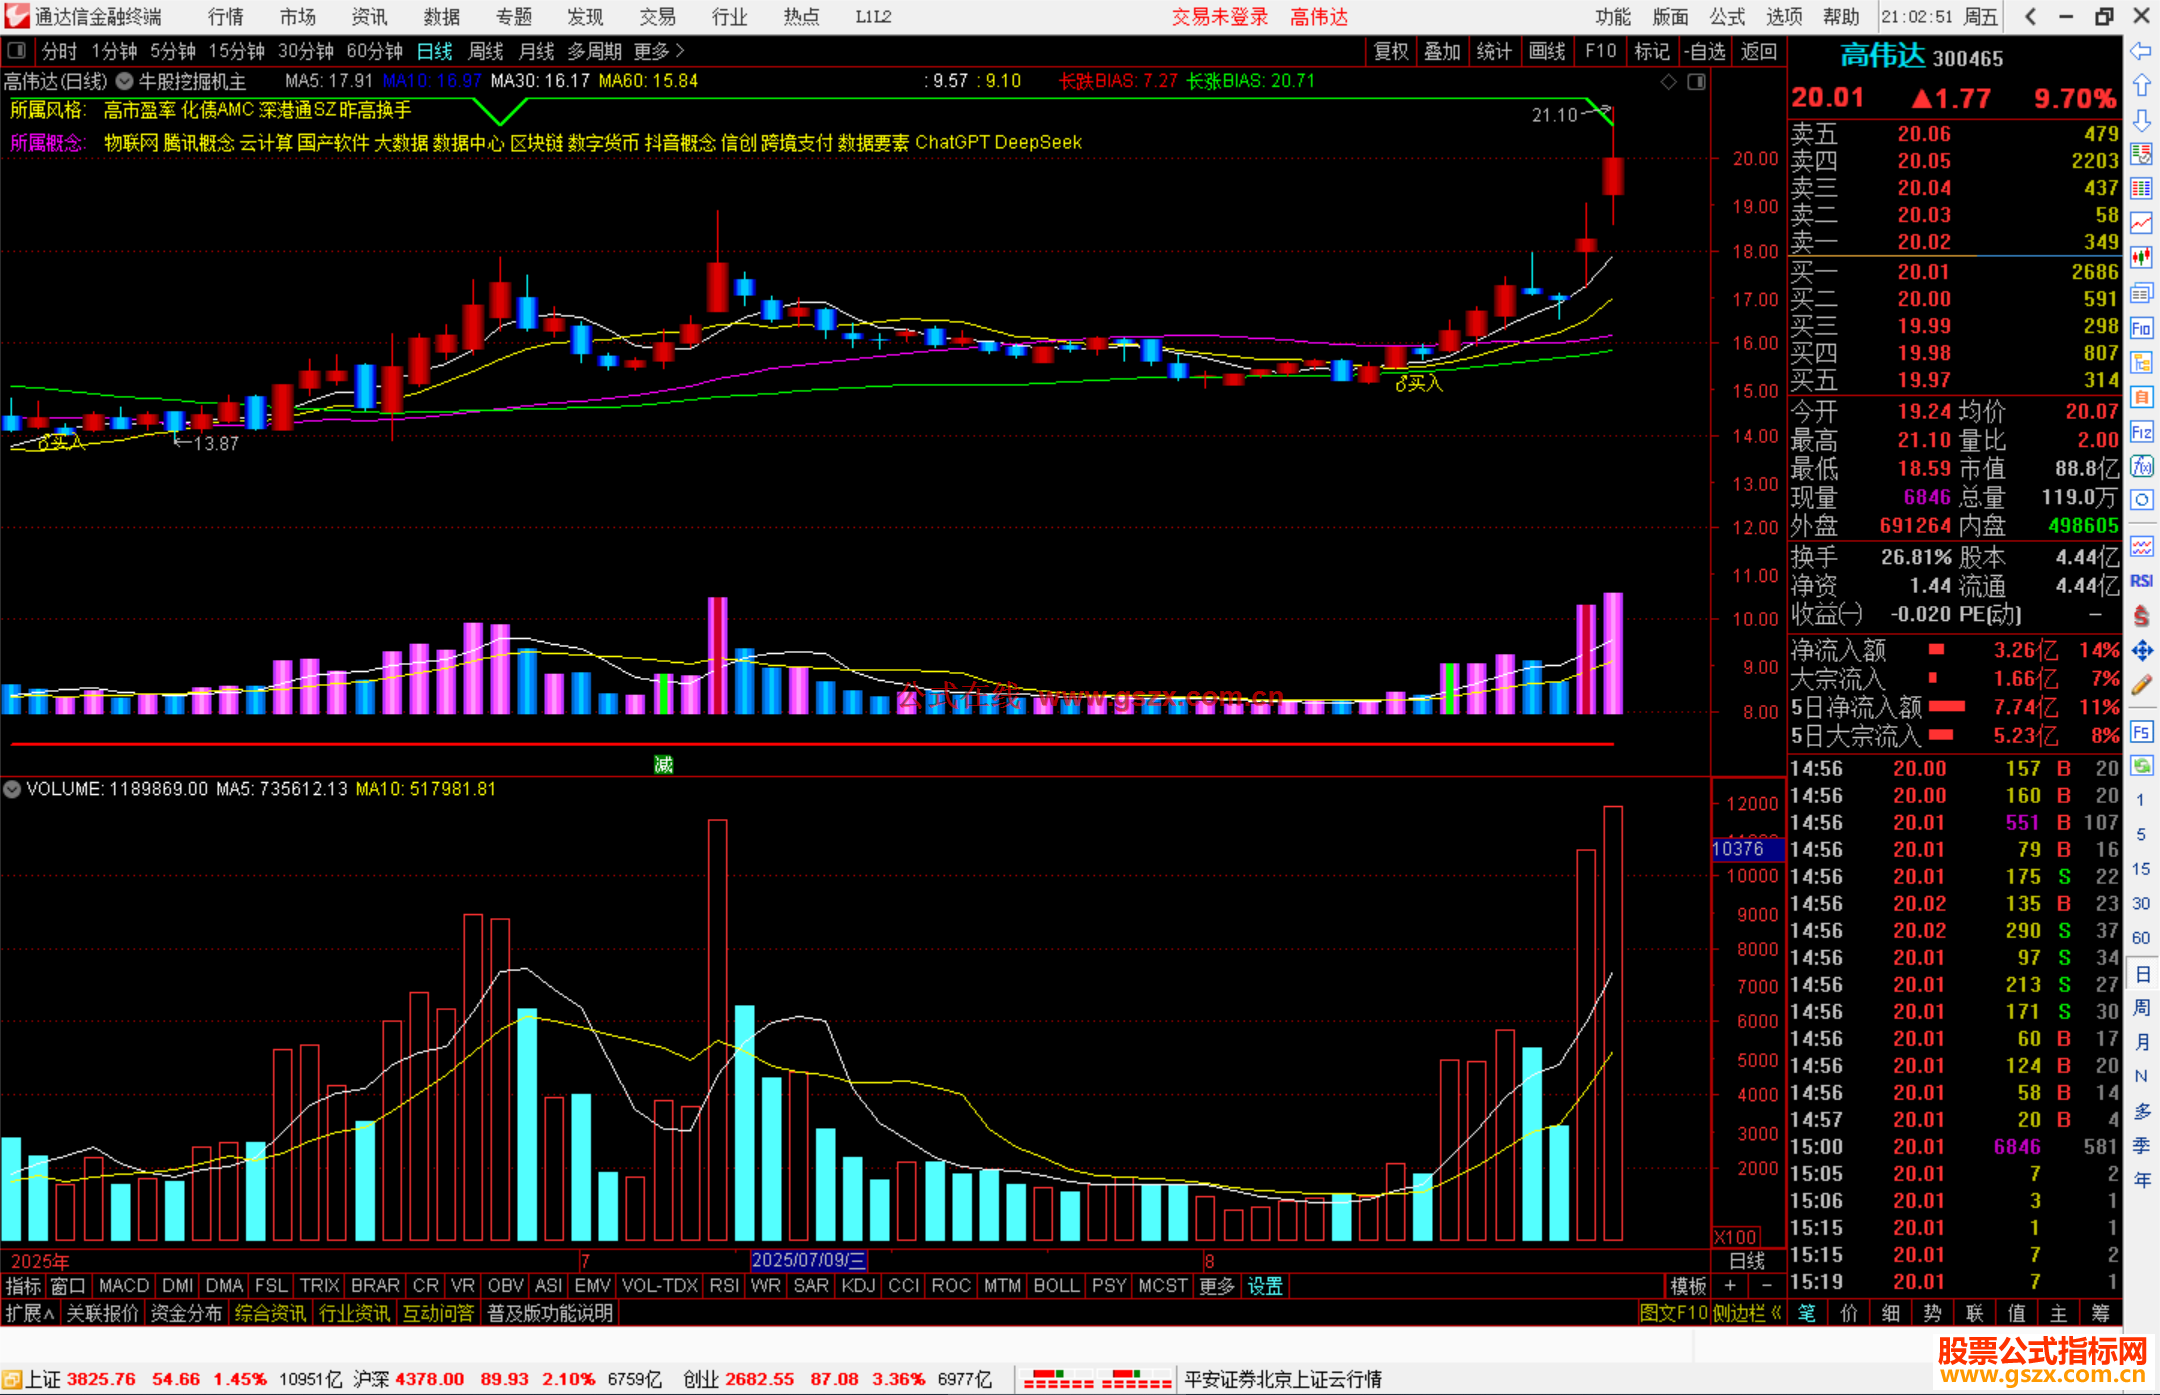
Task: Click the -自选 remove favorite button
Action: [x=1704, y=51]
